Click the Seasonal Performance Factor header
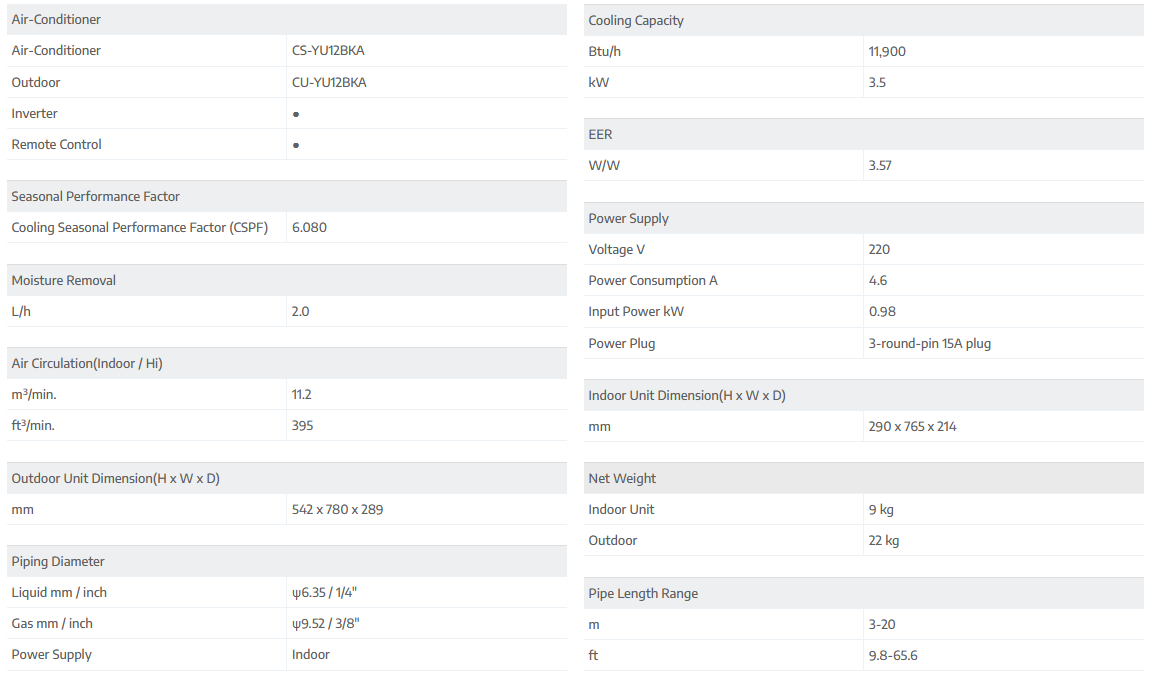Viewport: 1150px width, 681px height. 95,196
